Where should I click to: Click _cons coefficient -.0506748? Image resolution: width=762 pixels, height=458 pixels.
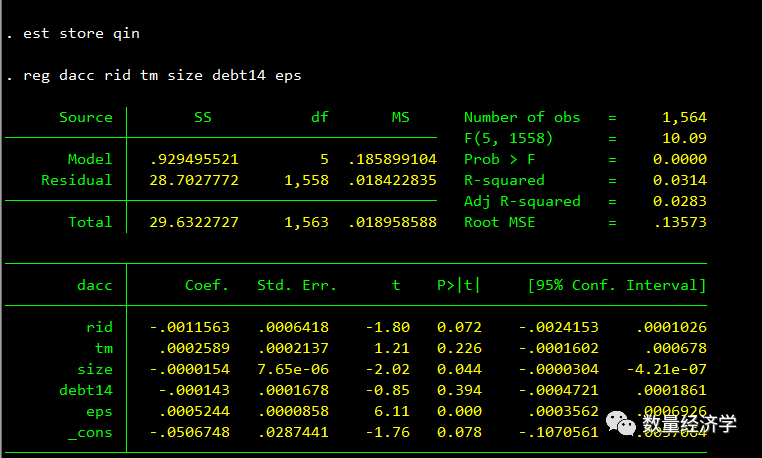pyautogui.click(x=190, y=433)
